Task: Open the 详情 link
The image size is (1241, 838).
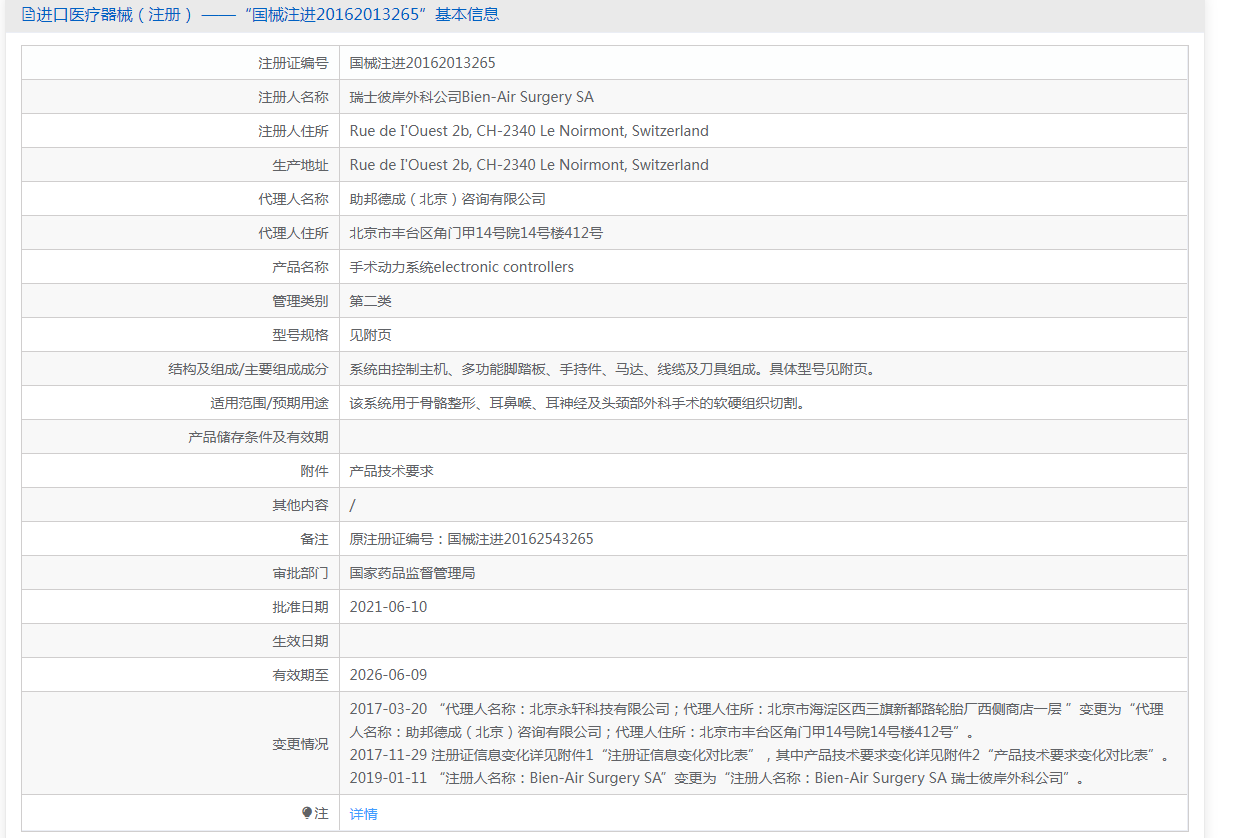Action: 363,814
